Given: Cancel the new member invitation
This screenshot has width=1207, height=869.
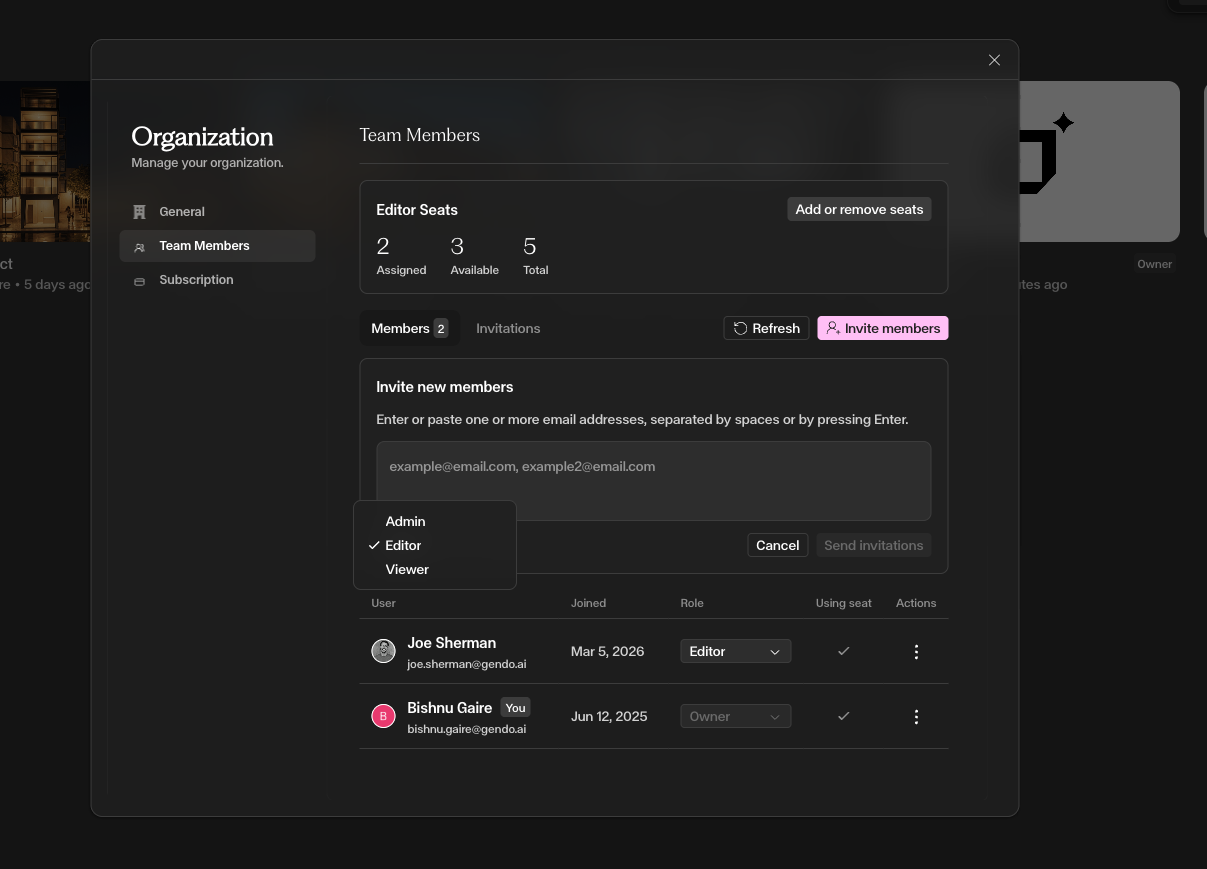Looking at the screenshot, I should click(x=777, y=546).
